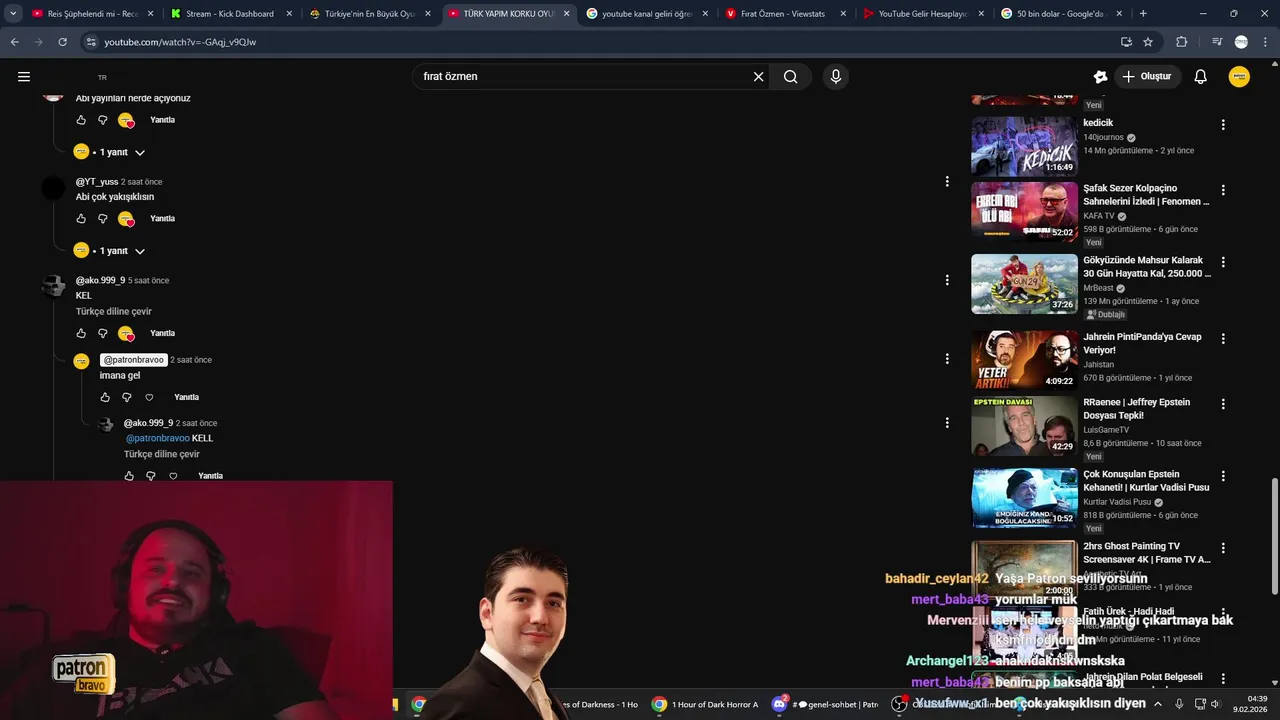Bookmark this page with the star icon

click(1148, 42)
